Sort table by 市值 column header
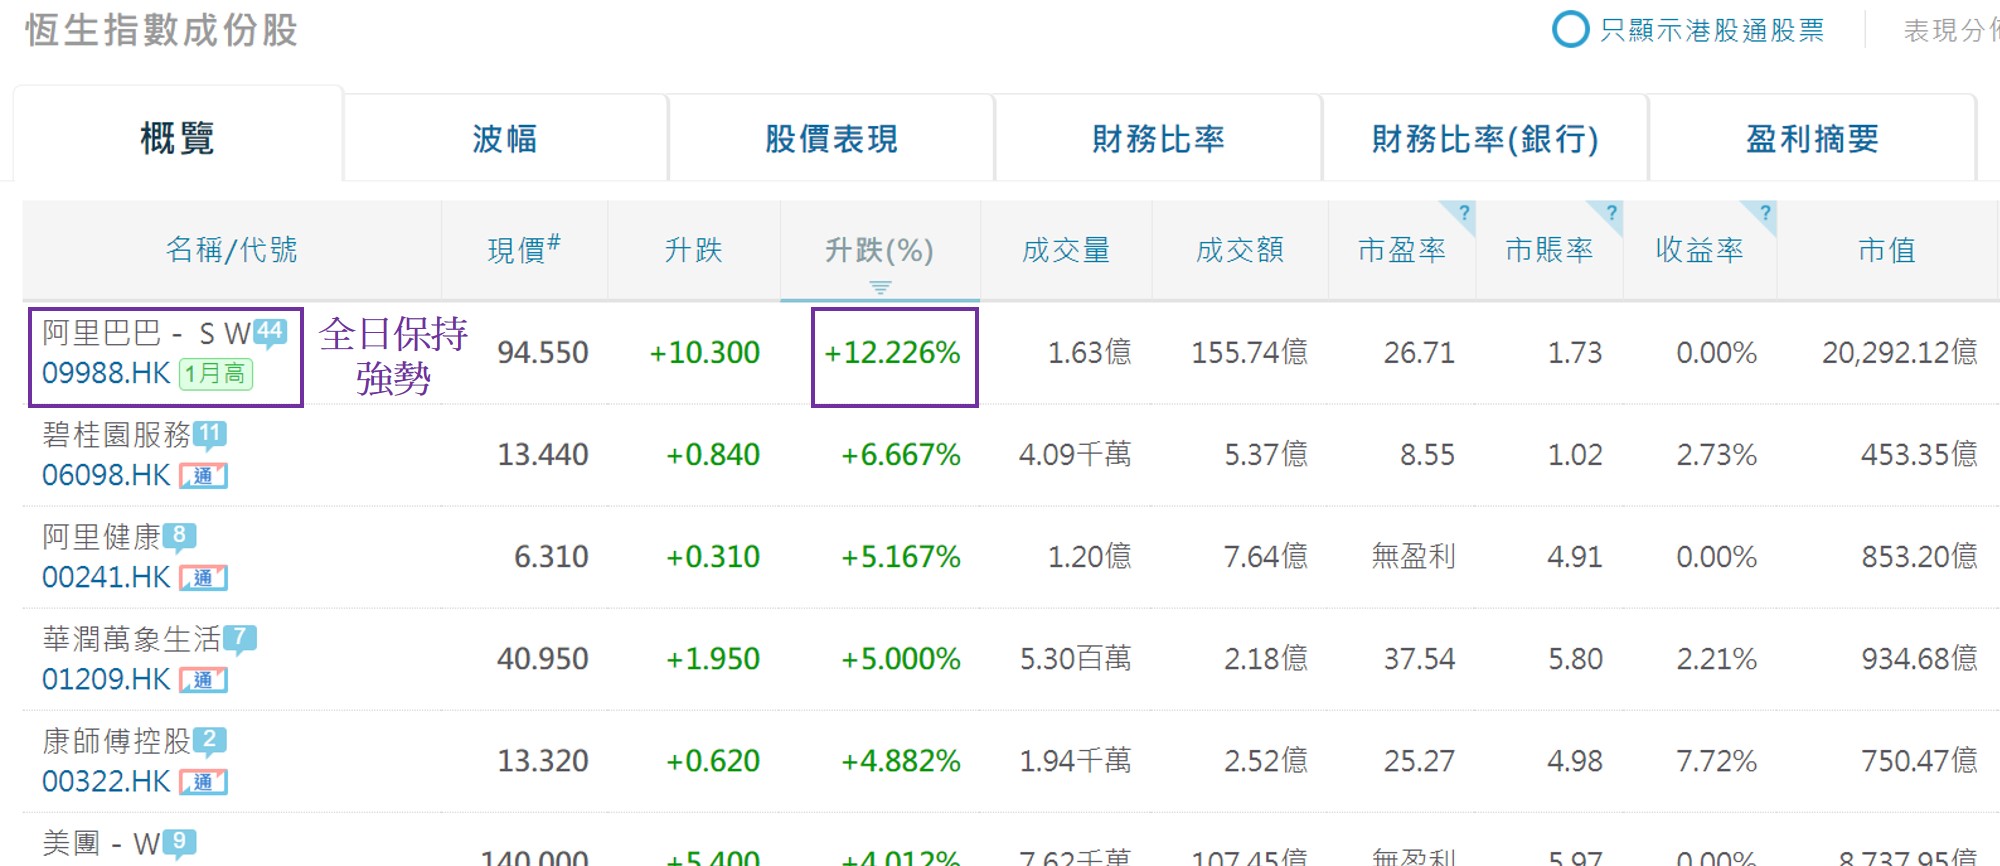The width and height of the screenshot is (2000, 866). [1886, 250]
